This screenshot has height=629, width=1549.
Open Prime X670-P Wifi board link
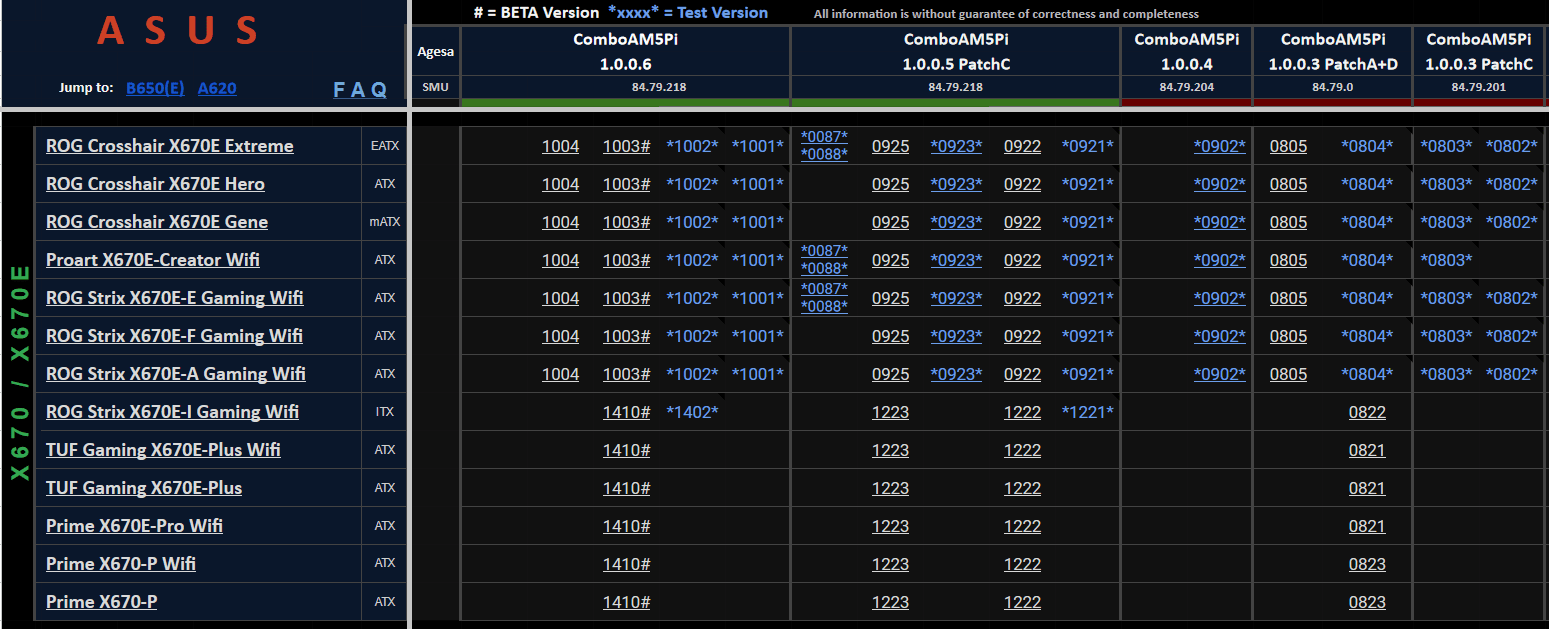tap(121, 564)
